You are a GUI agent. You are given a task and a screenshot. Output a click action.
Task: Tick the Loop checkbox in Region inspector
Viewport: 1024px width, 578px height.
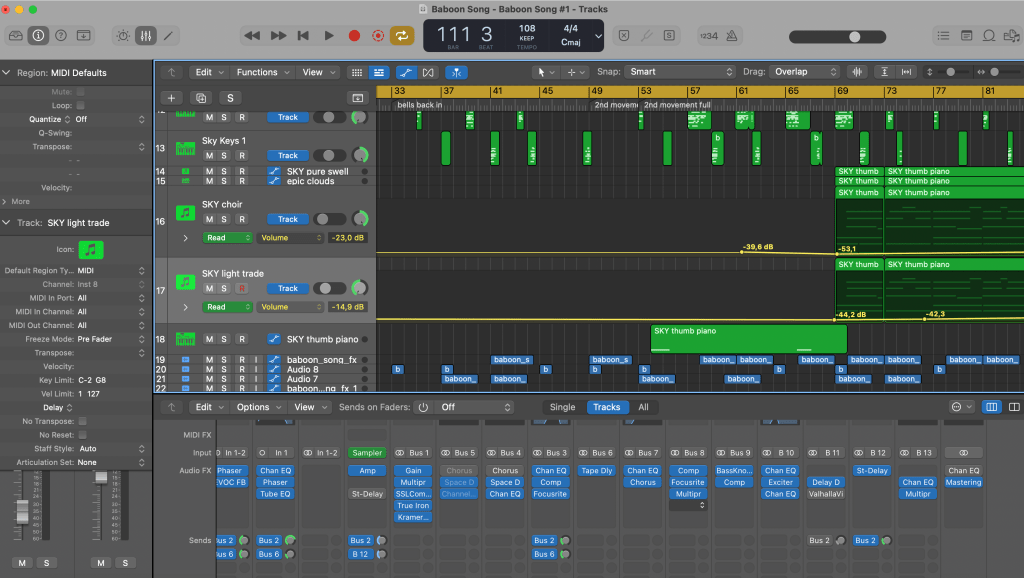click(80, 105)
